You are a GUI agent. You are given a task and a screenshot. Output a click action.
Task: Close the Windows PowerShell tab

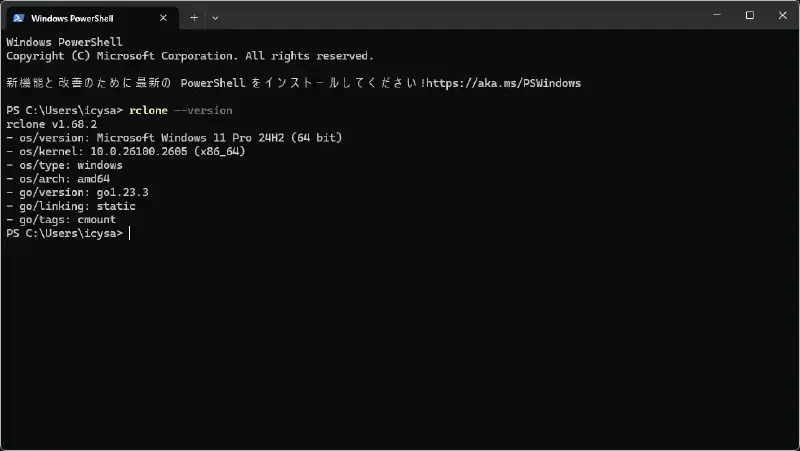pyautogui.click(x=163, y=18)
